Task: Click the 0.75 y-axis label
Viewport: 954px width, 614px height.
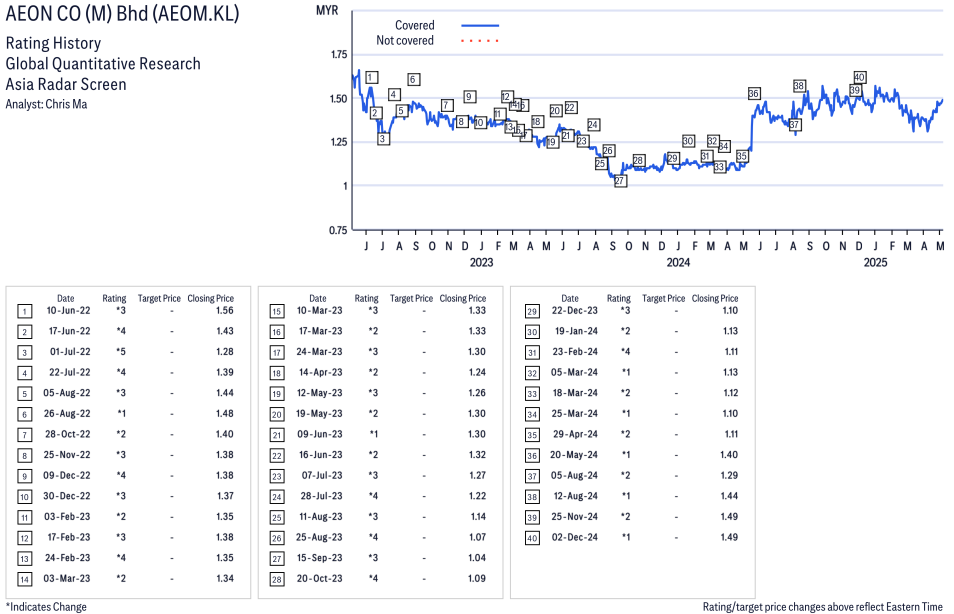Action: 338,230
